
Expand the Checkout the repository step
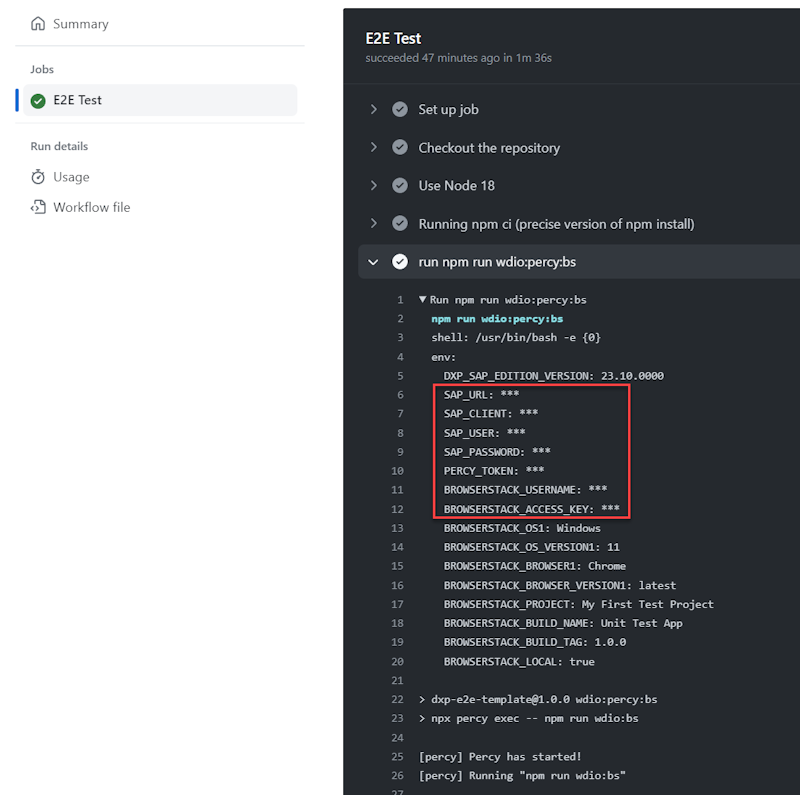coord(373,147)
